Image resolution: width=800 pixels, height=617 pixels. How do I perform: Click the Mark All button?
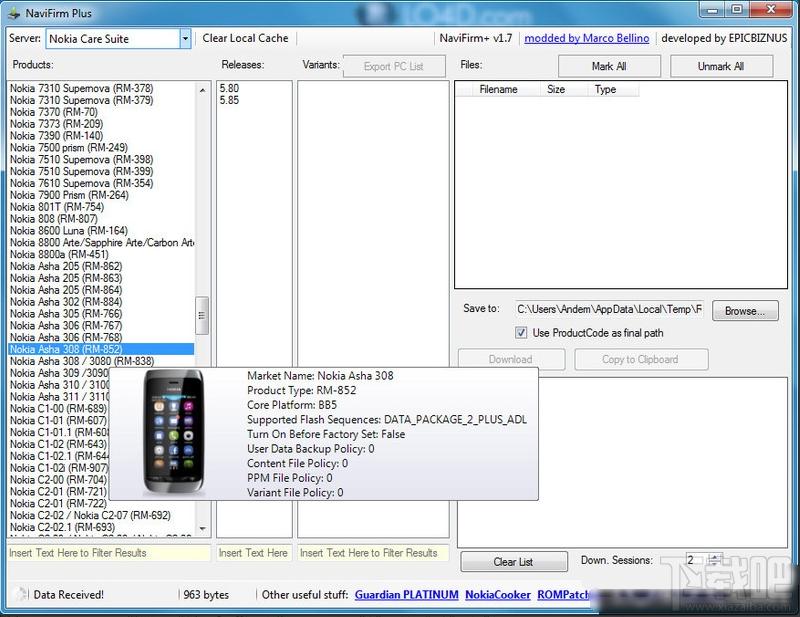[609, 66]
